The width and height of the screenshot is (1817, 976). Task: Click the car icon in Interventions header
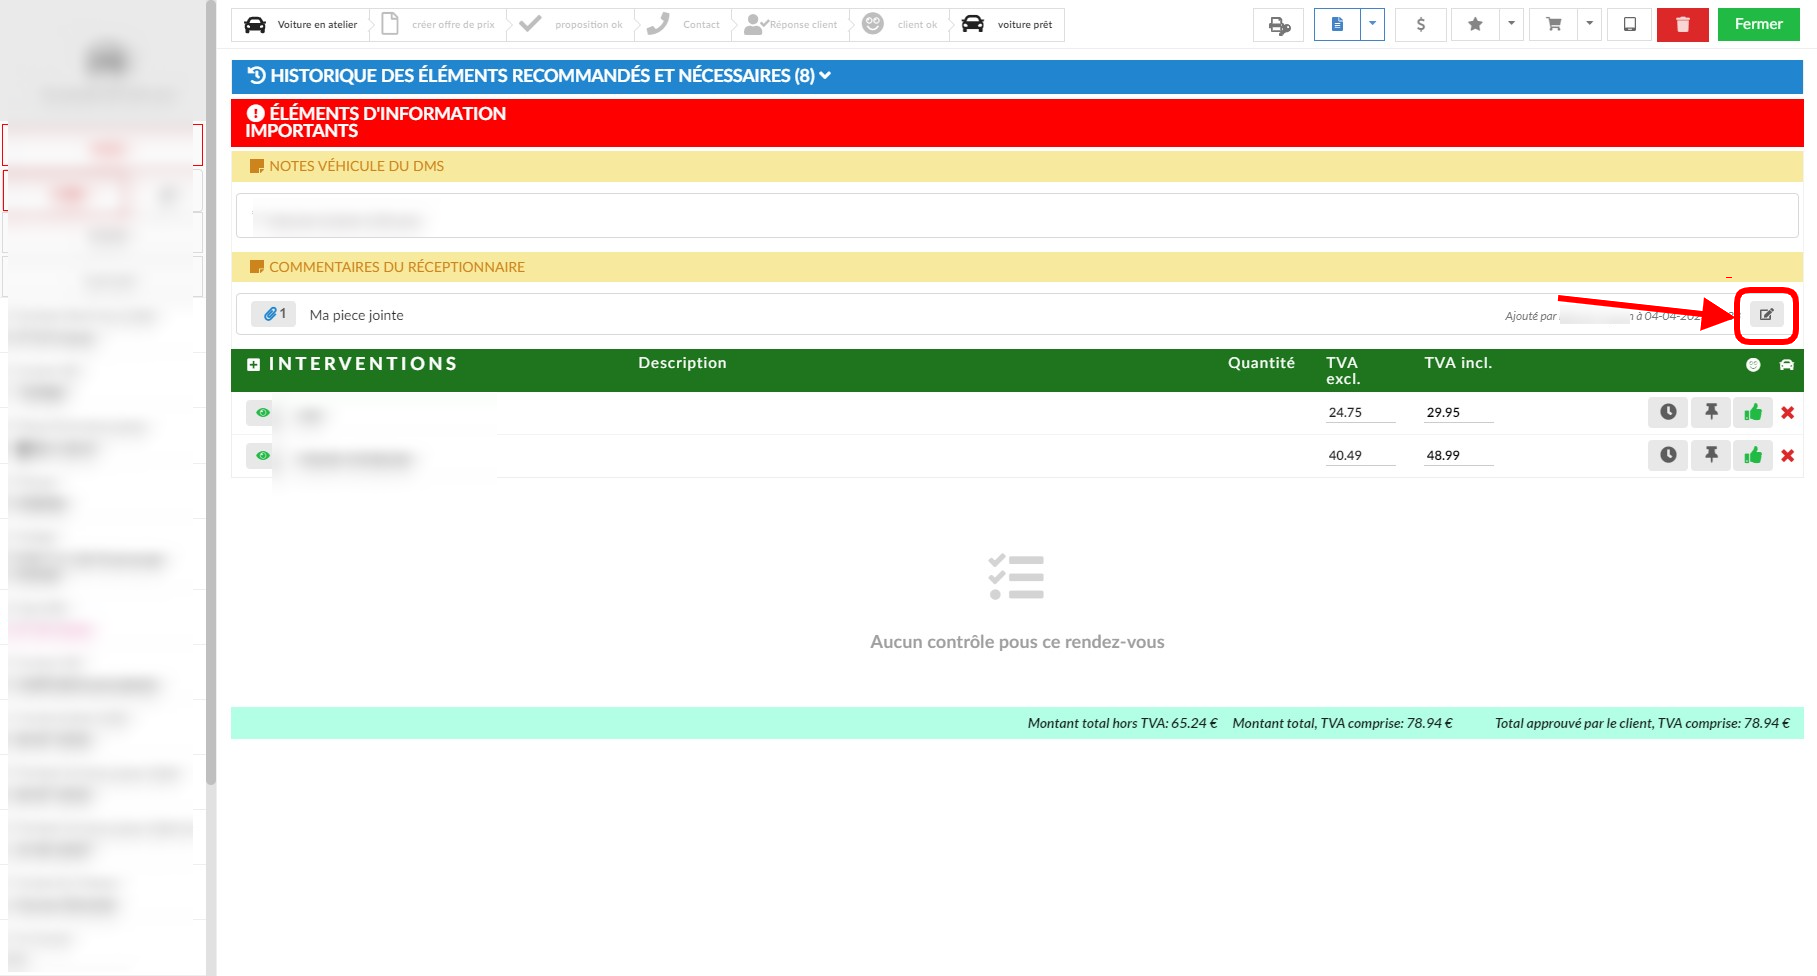1787,365
